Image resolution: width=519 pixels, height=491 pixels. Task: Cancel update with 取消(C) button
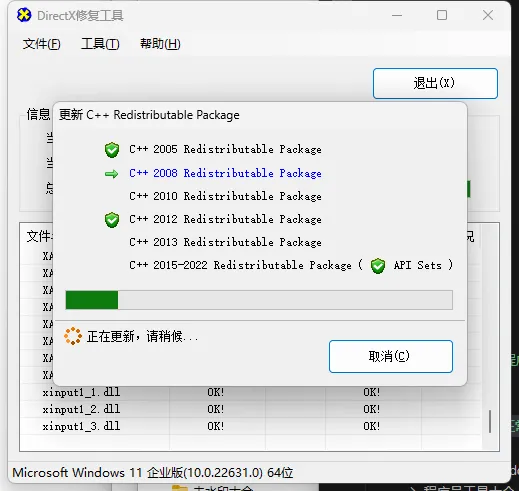(x=391, y=356)
